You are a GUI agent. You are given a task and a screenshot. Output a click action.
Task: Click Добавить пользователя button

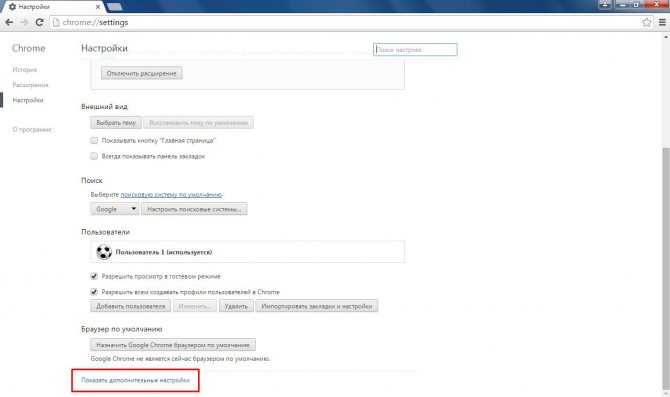[x=130, y=306]
